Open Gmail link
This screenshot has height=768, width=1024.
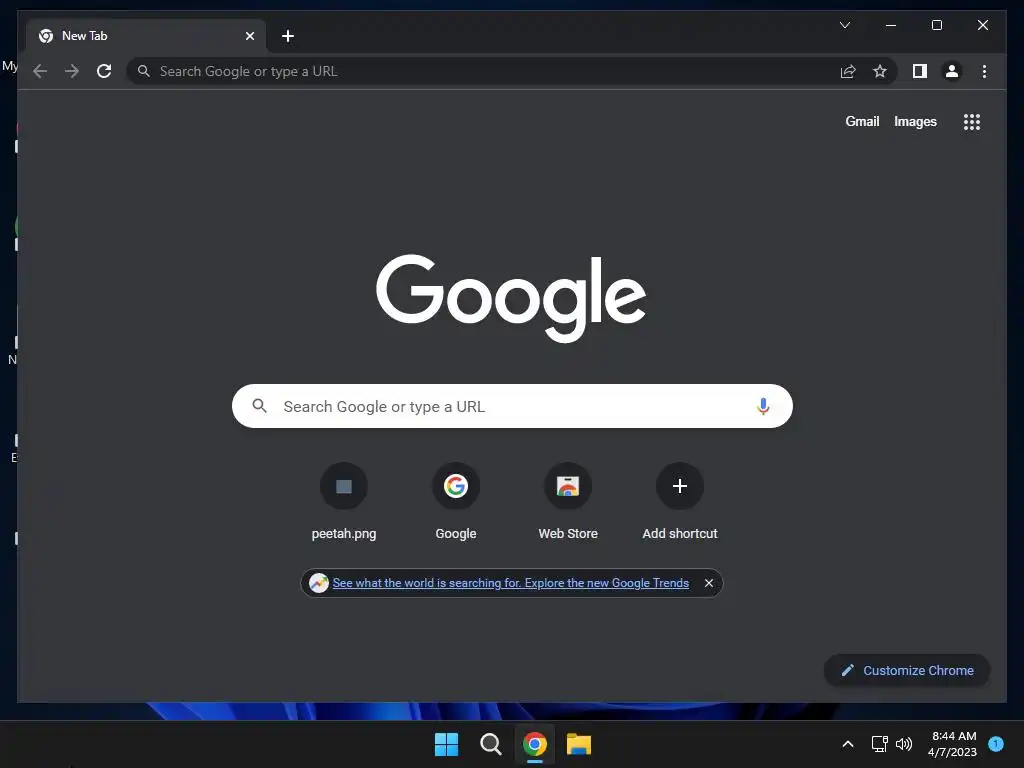tap(862, 121)
